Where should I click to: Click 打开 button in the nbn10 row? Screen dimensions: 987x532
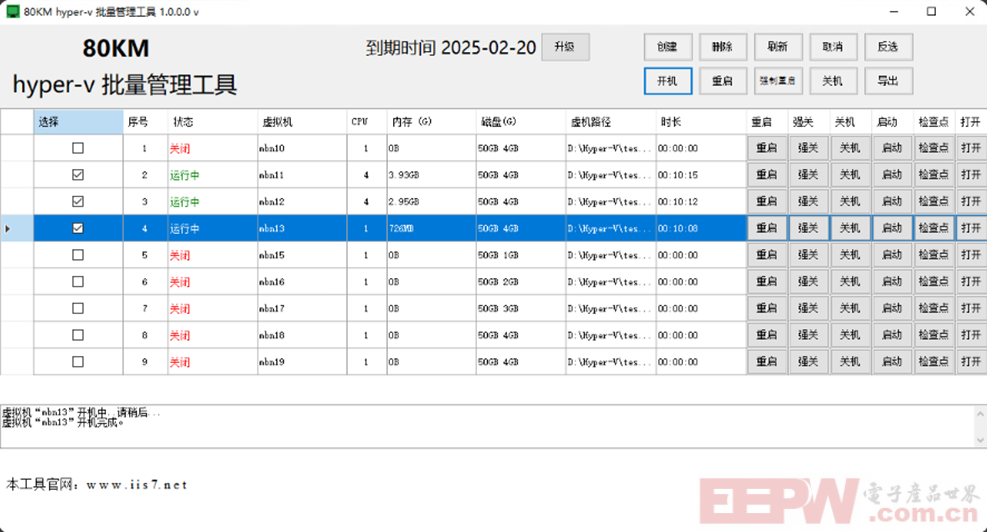(971, 148)
